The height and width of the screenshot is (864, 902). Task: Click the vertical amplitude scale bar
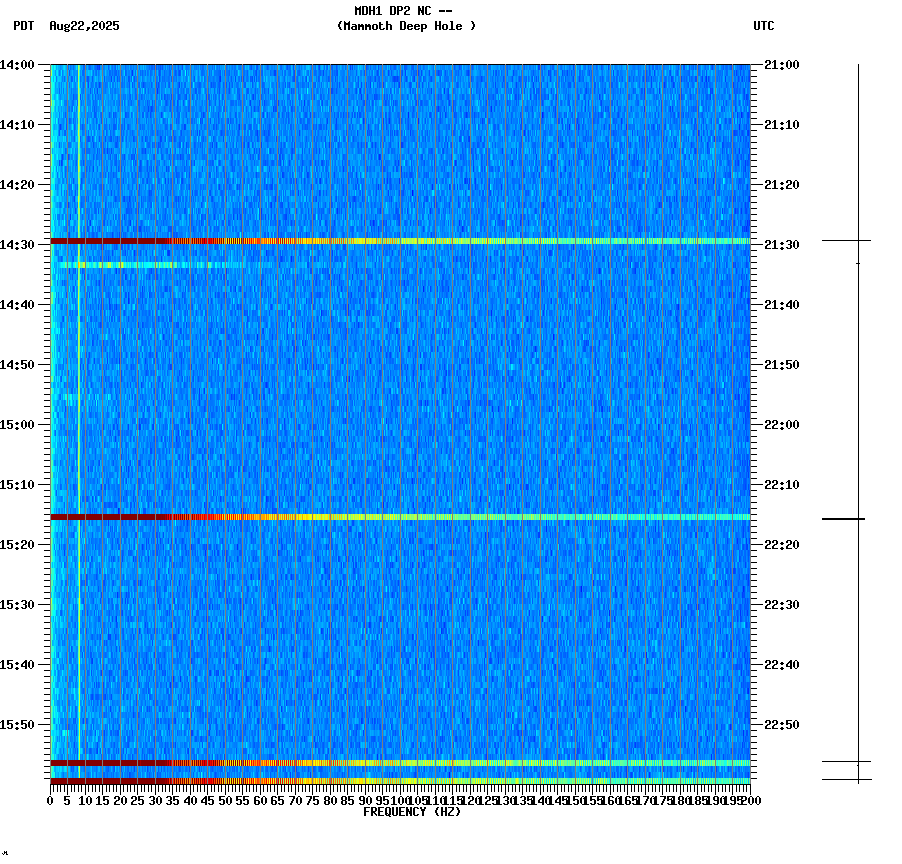coord(858,400)
